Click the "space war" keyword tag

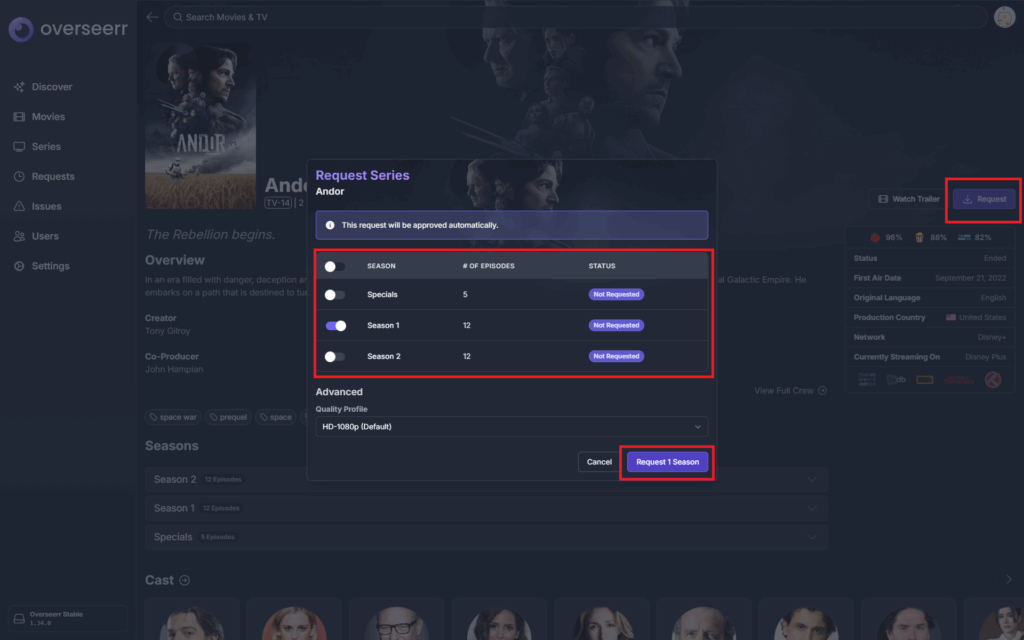tap(173, 417)
